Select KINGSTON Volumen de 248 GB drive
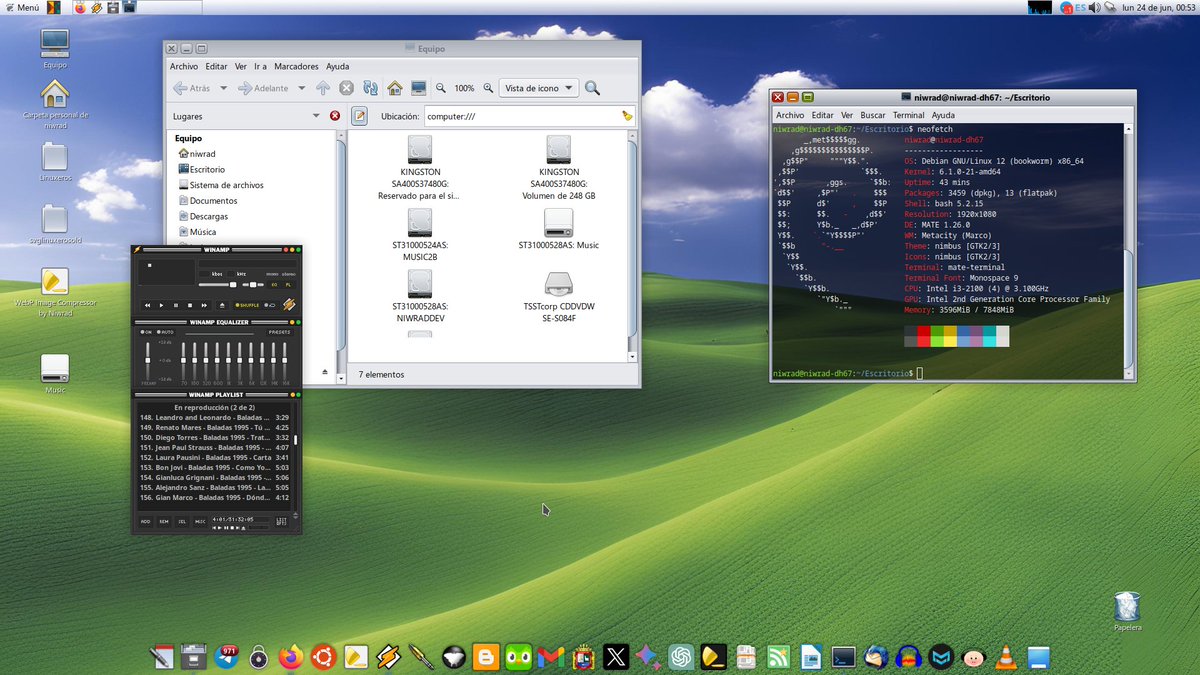Image resolution: width=1200 pixels, height=675 pixels. [x=557, y=168]
